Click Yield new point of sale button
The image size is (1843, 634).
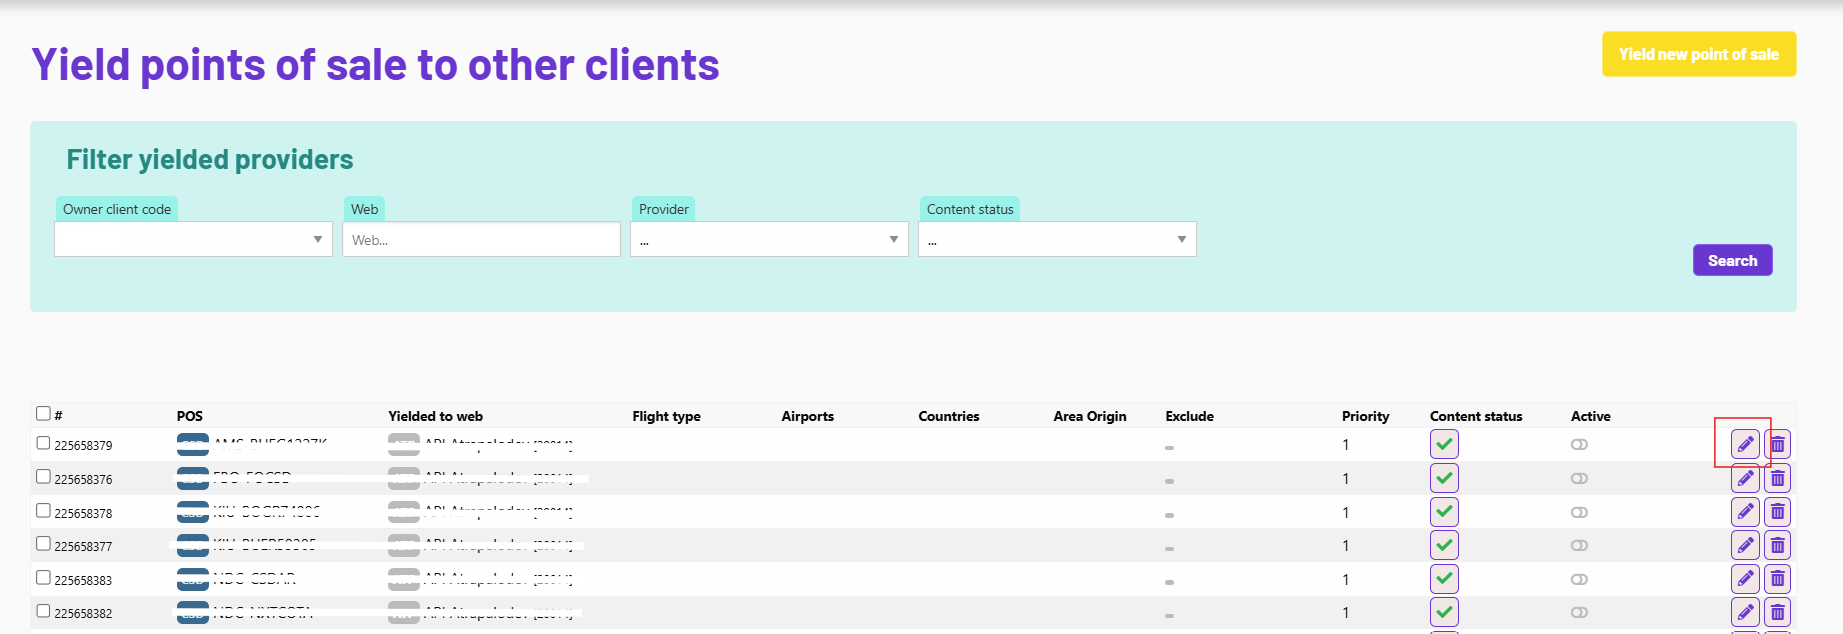(1698, 54)
